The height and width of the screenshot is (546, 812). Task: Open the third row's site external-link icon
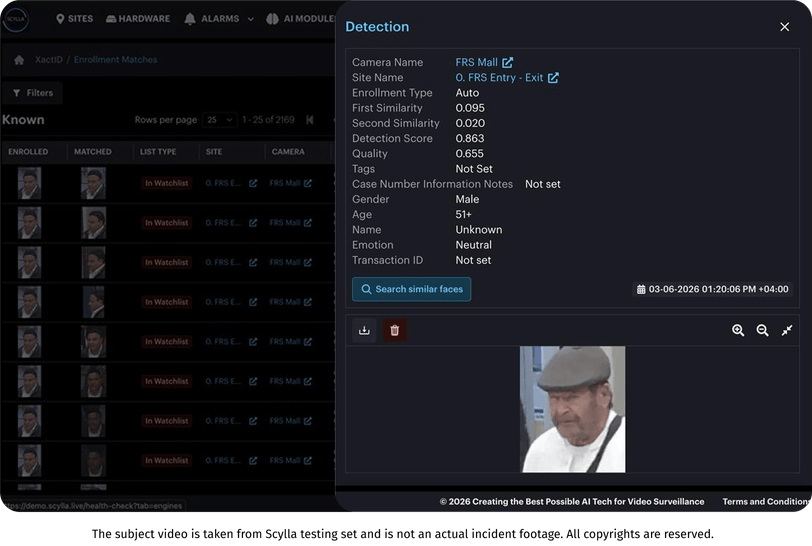[253, 262]
